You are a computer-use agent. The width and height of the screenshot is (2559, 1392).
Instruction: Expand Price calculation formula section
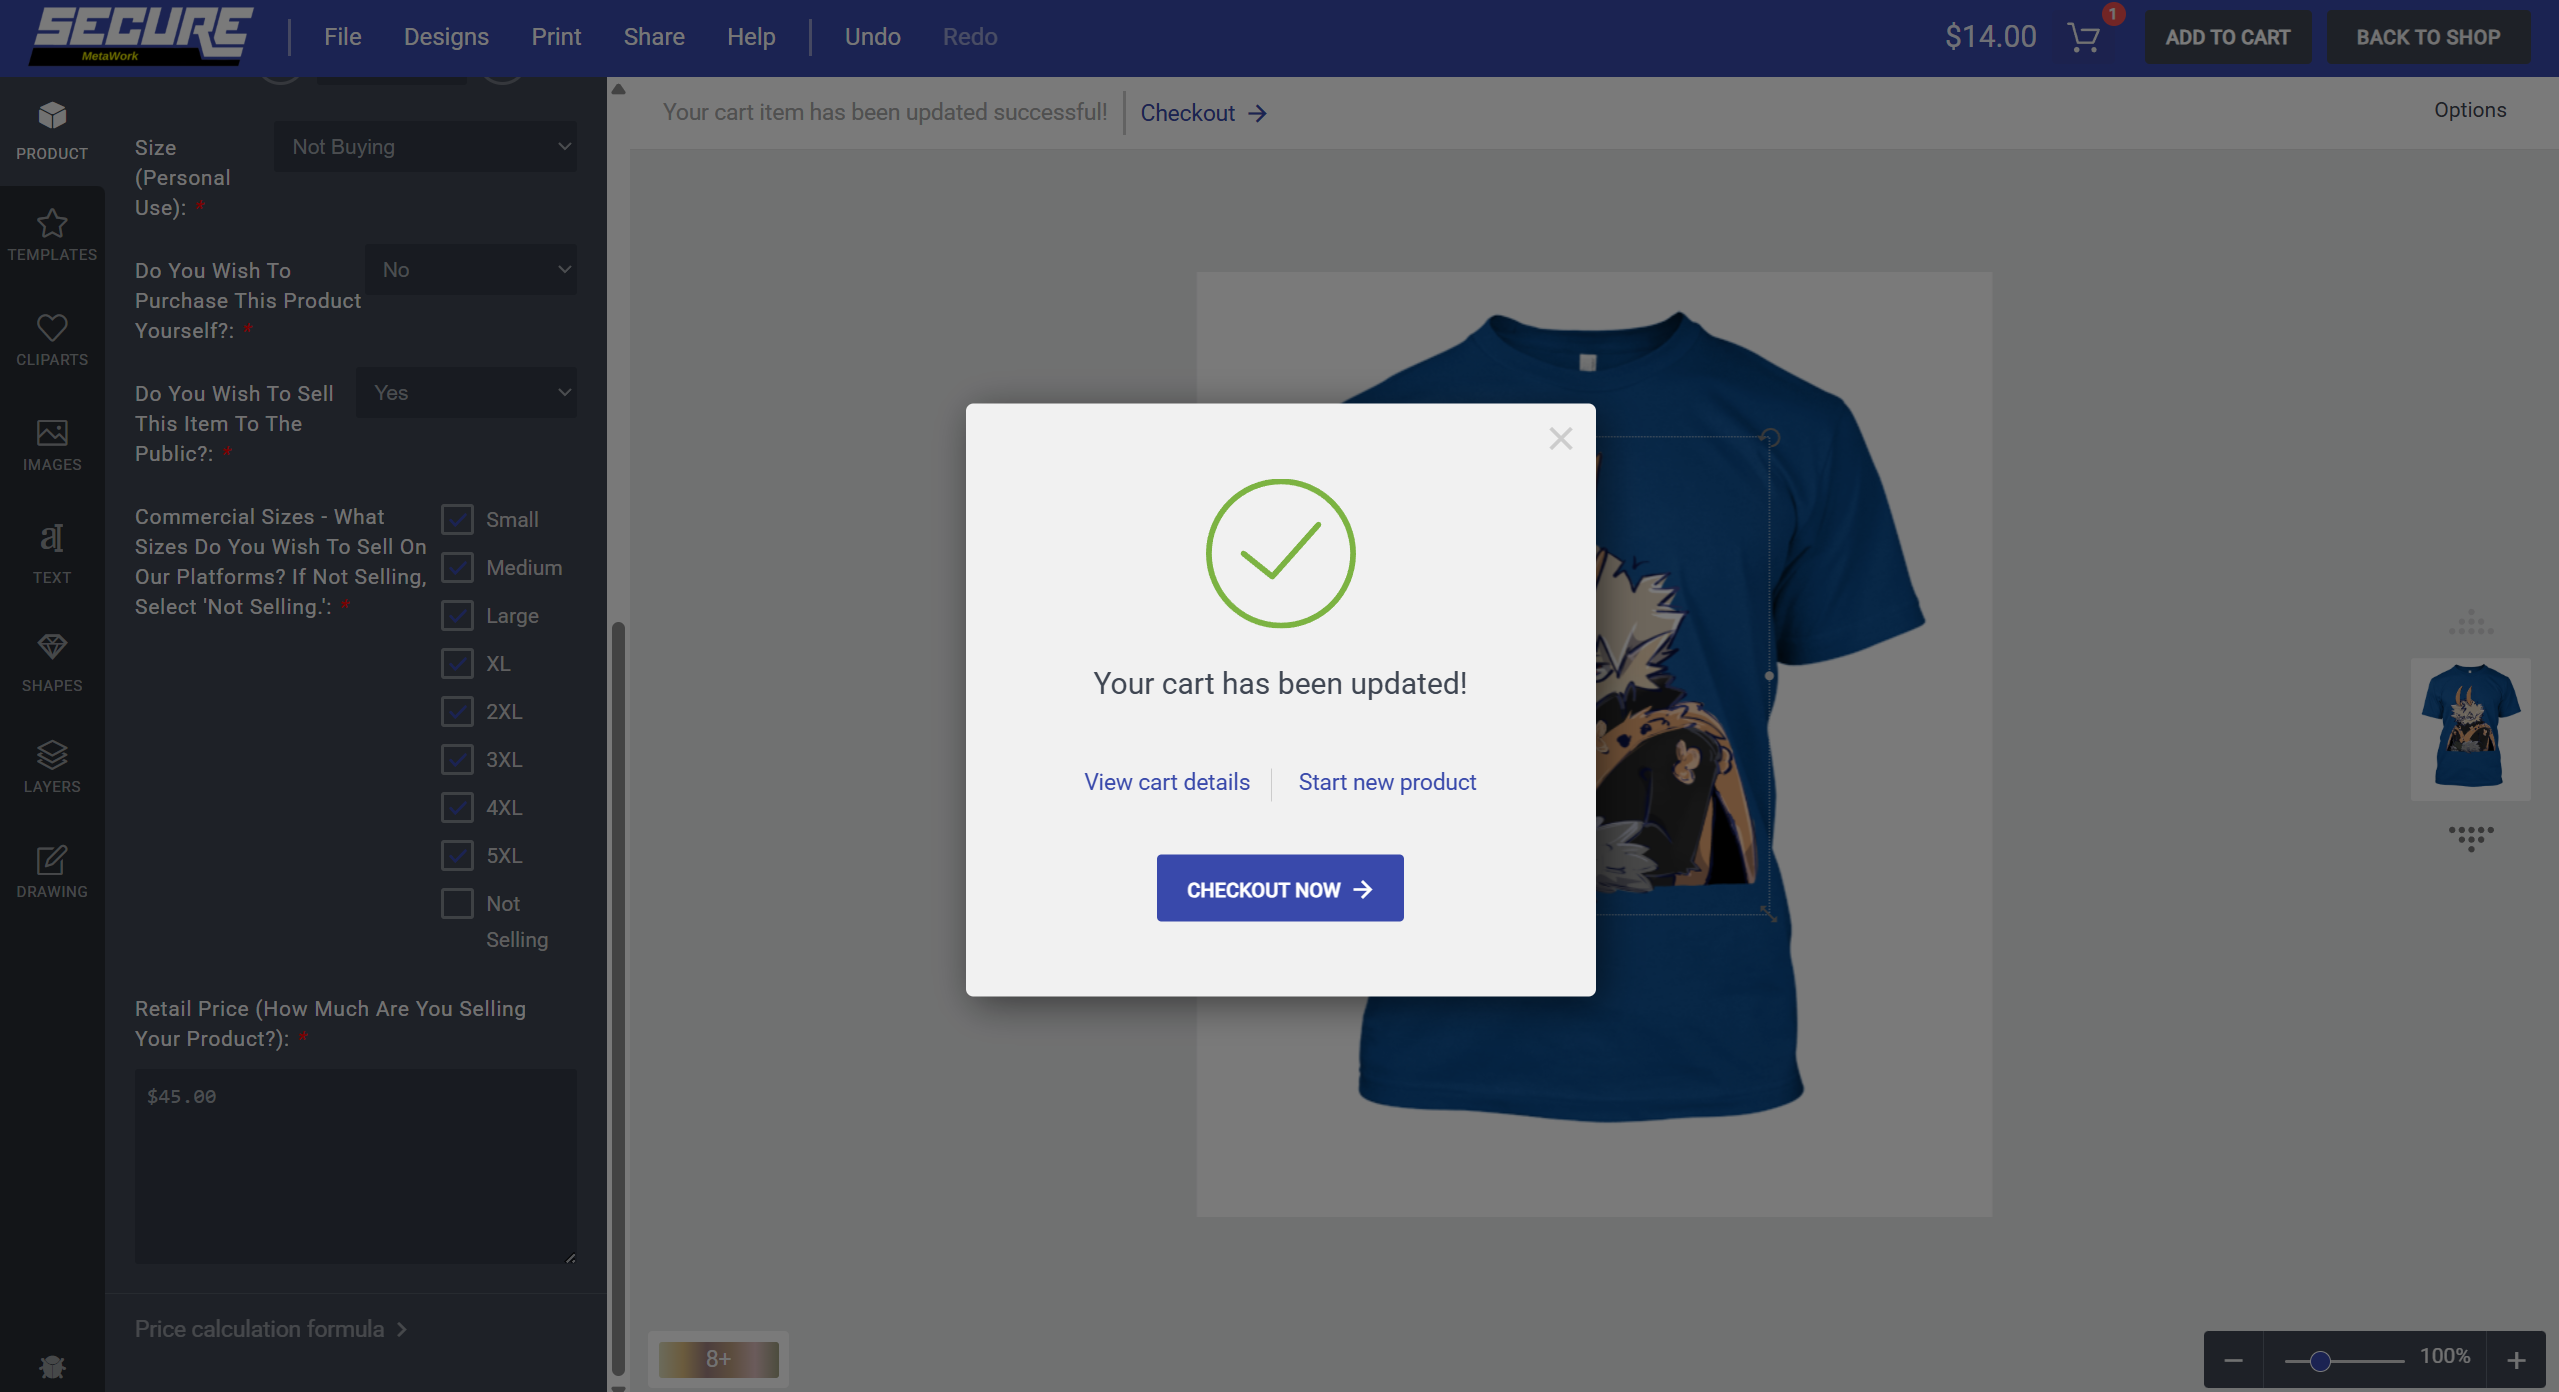[x=270, y=1329]
